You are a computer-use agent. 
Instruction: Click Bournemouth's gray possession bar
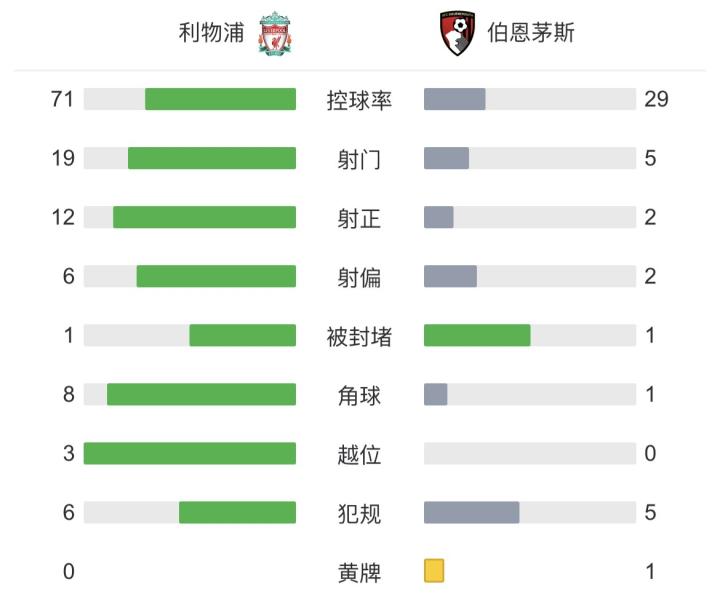(455, 99)
